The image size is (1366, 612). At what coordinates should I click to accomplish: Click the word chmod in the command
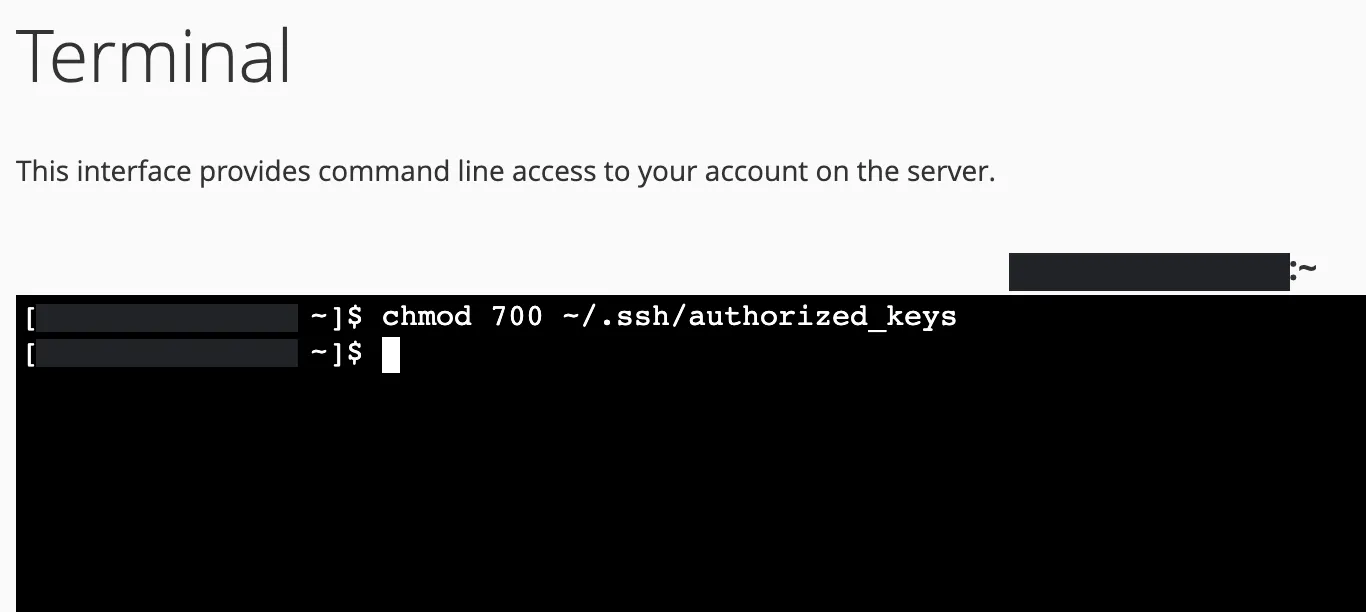[x=427, y=317]
